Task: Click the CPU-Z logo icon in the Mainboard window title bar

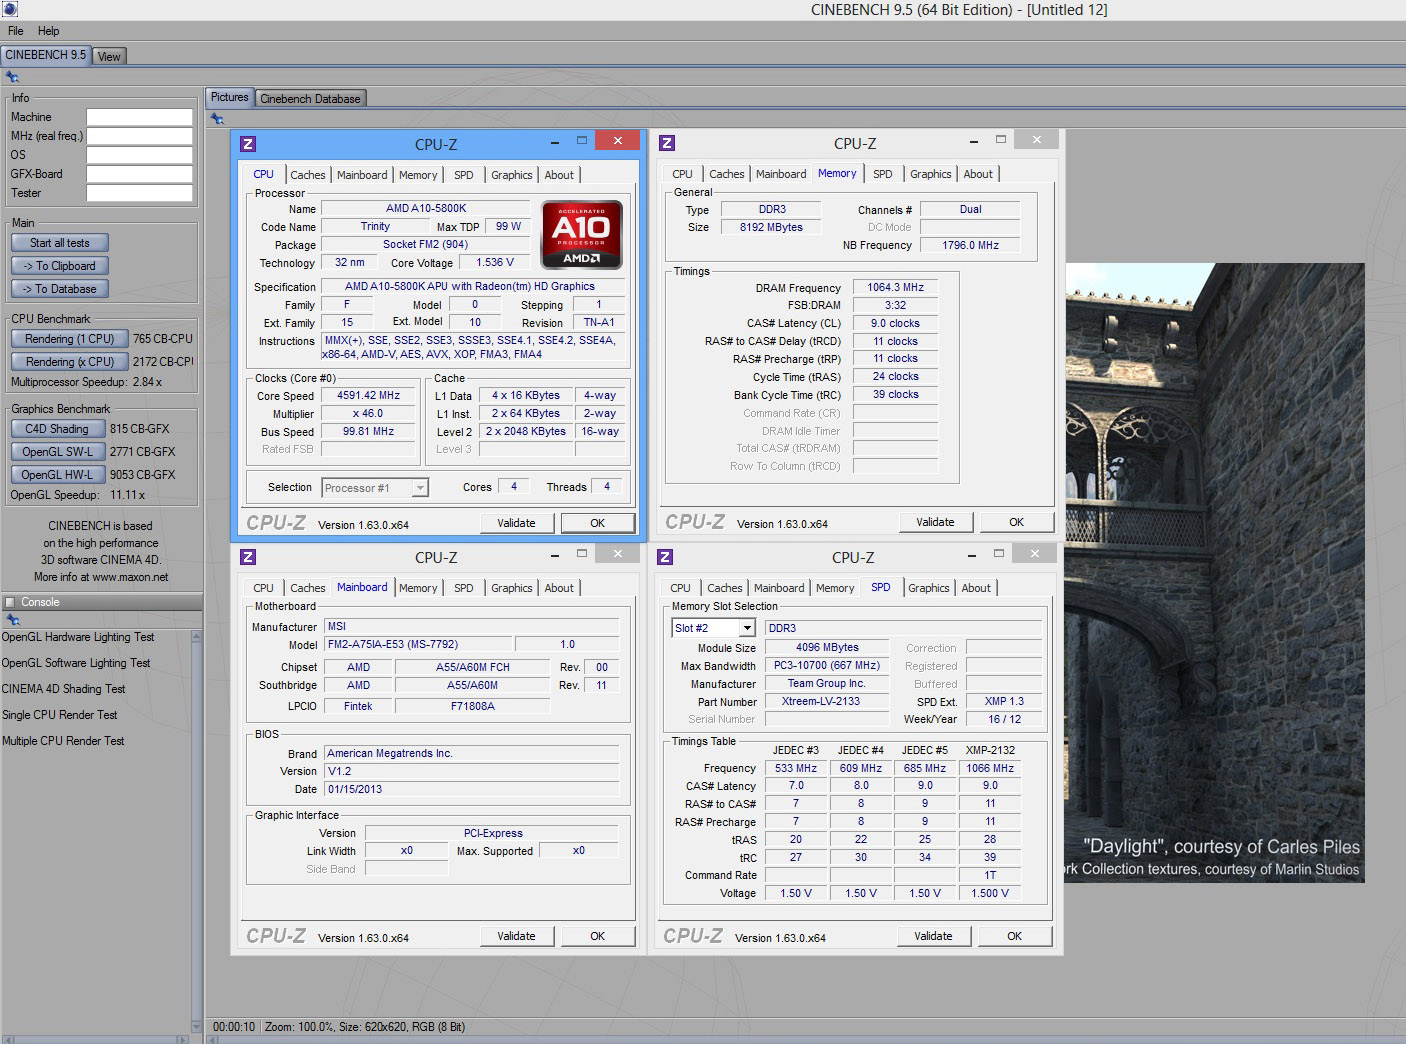Action: click(x=248, y=557)
